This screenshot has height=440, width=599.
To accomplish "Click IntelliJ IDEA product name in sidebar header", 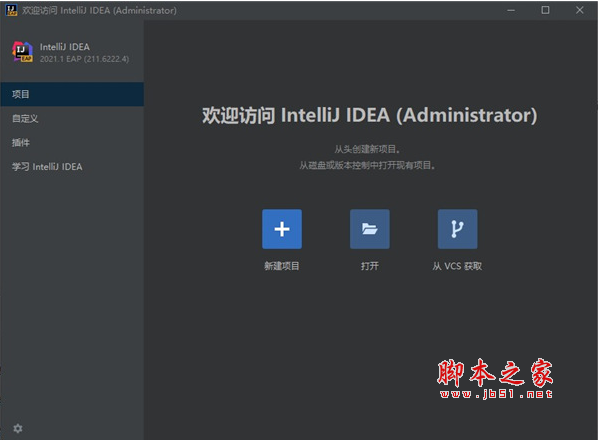I will click(65, 47).
